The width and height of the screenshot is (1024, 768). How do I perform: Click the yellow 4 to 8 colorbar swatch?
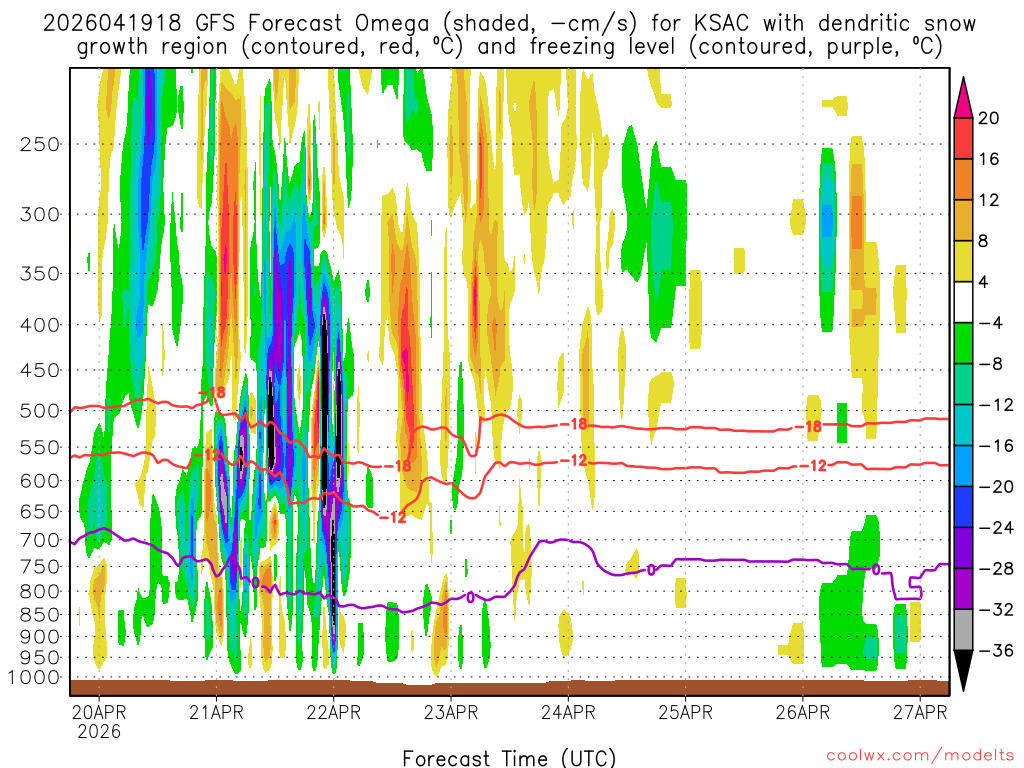pyautogui.click(x=963, y=261)
